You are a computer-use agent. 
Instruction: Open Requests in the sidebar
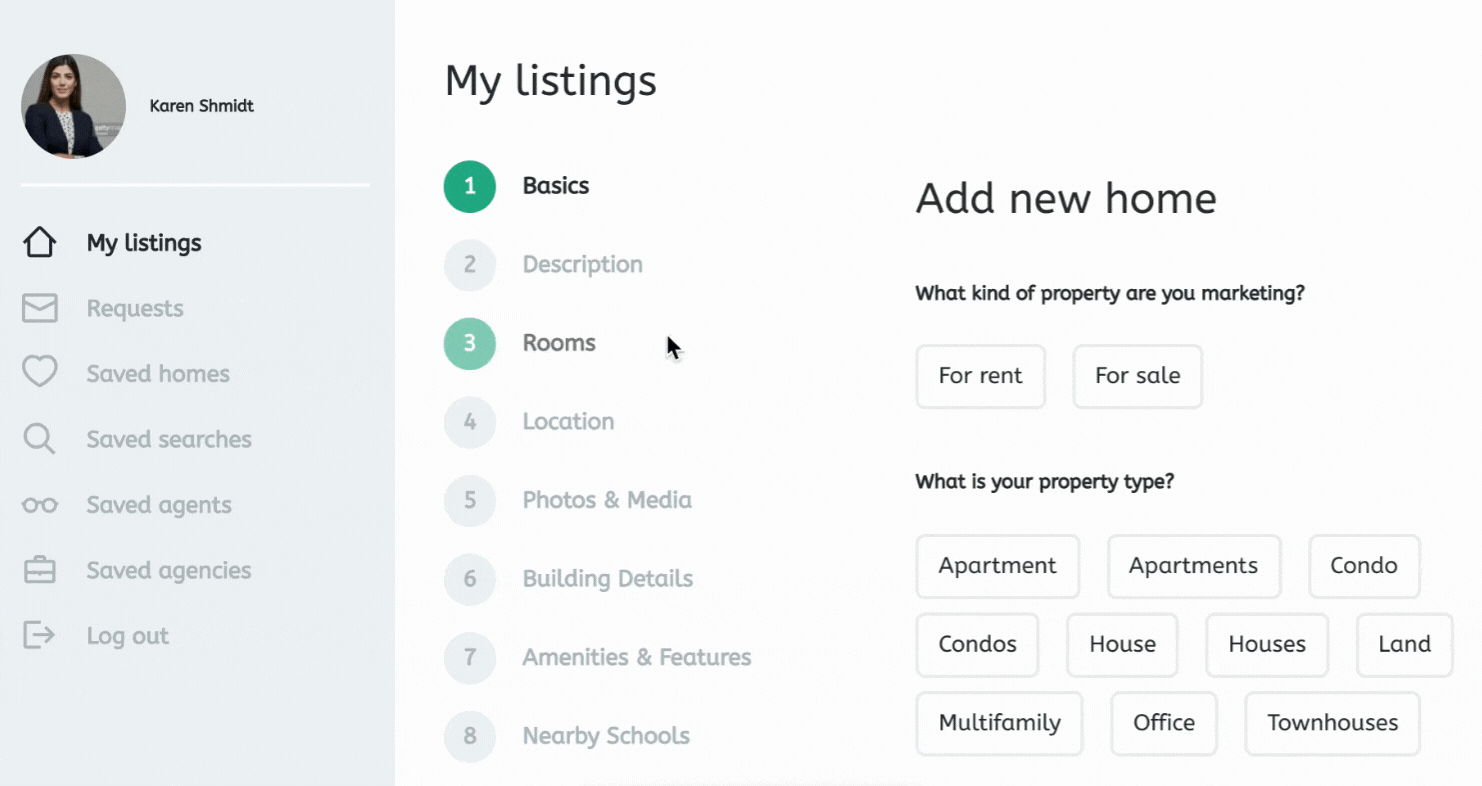pyautogui.click(x=134, y=308)
